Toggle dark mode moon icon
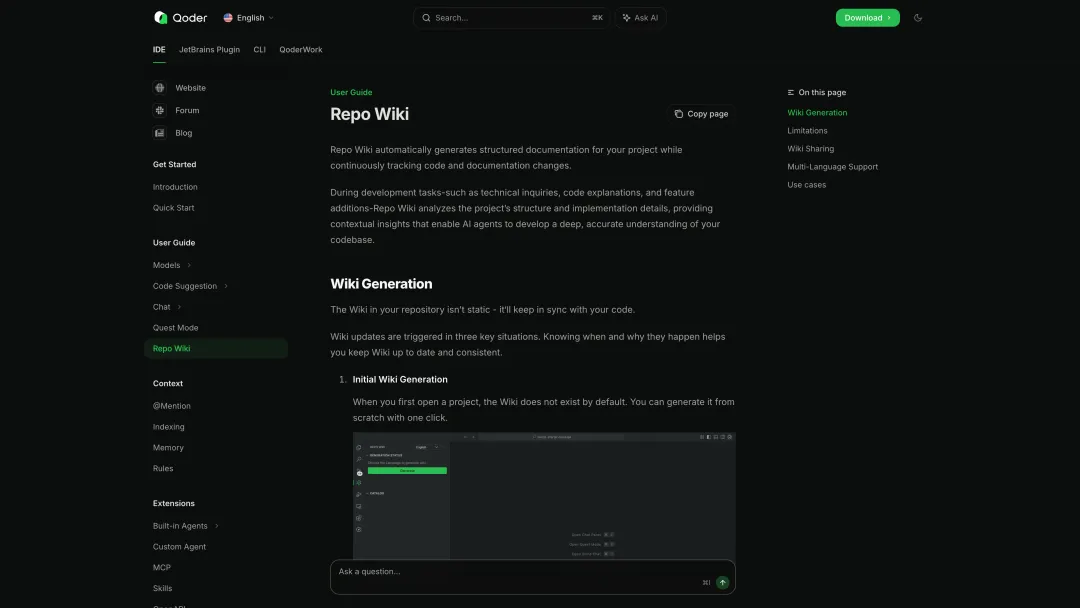Image resolution: width=1080 pixels, height=608 pixels. (917, 18)
